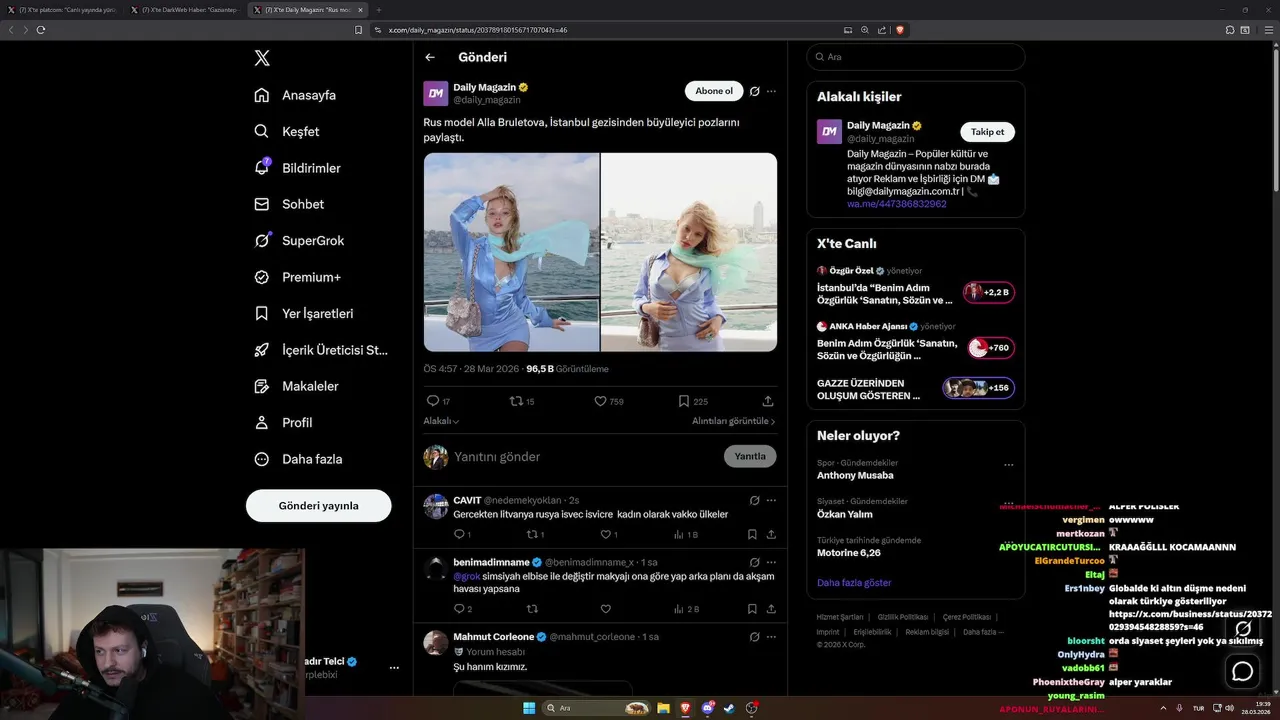Screen dimensions: 1280x720
Task: Click repost icon showing 15
Action: pos(516,401)
